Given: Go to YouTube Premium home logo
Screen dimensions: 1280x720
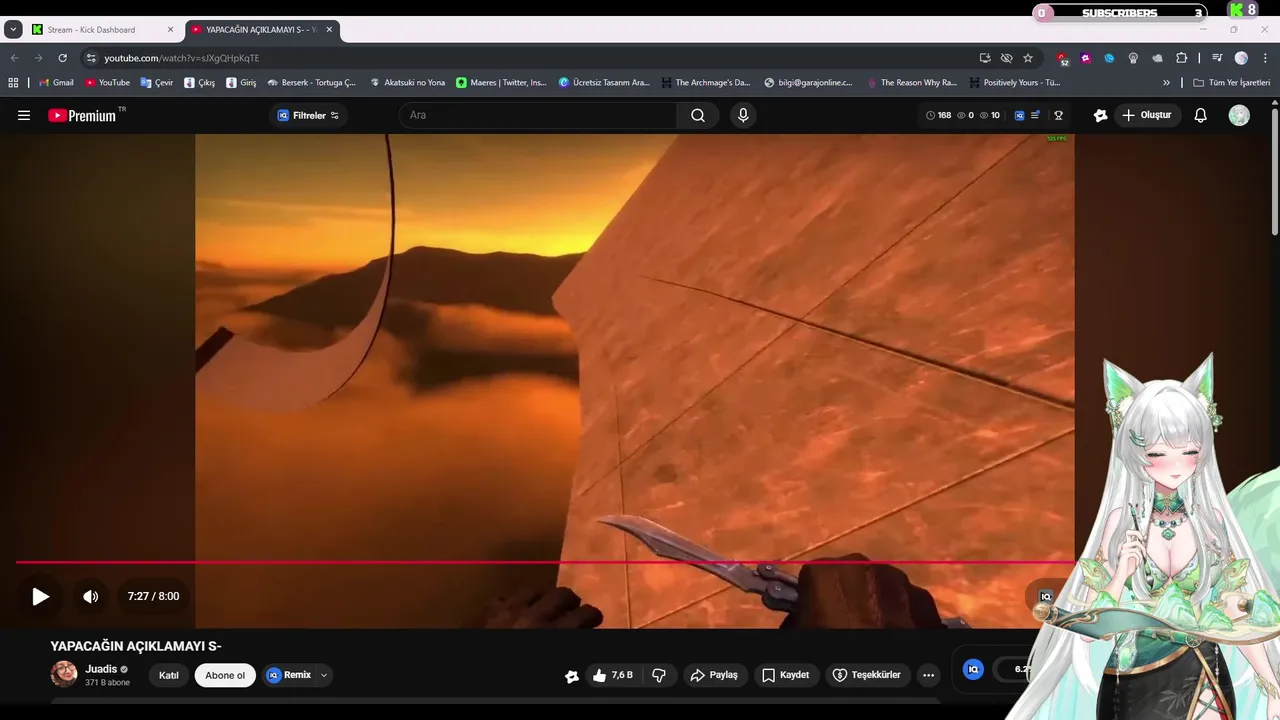Looking at the screenshot, I should click(x=82, y=115).
